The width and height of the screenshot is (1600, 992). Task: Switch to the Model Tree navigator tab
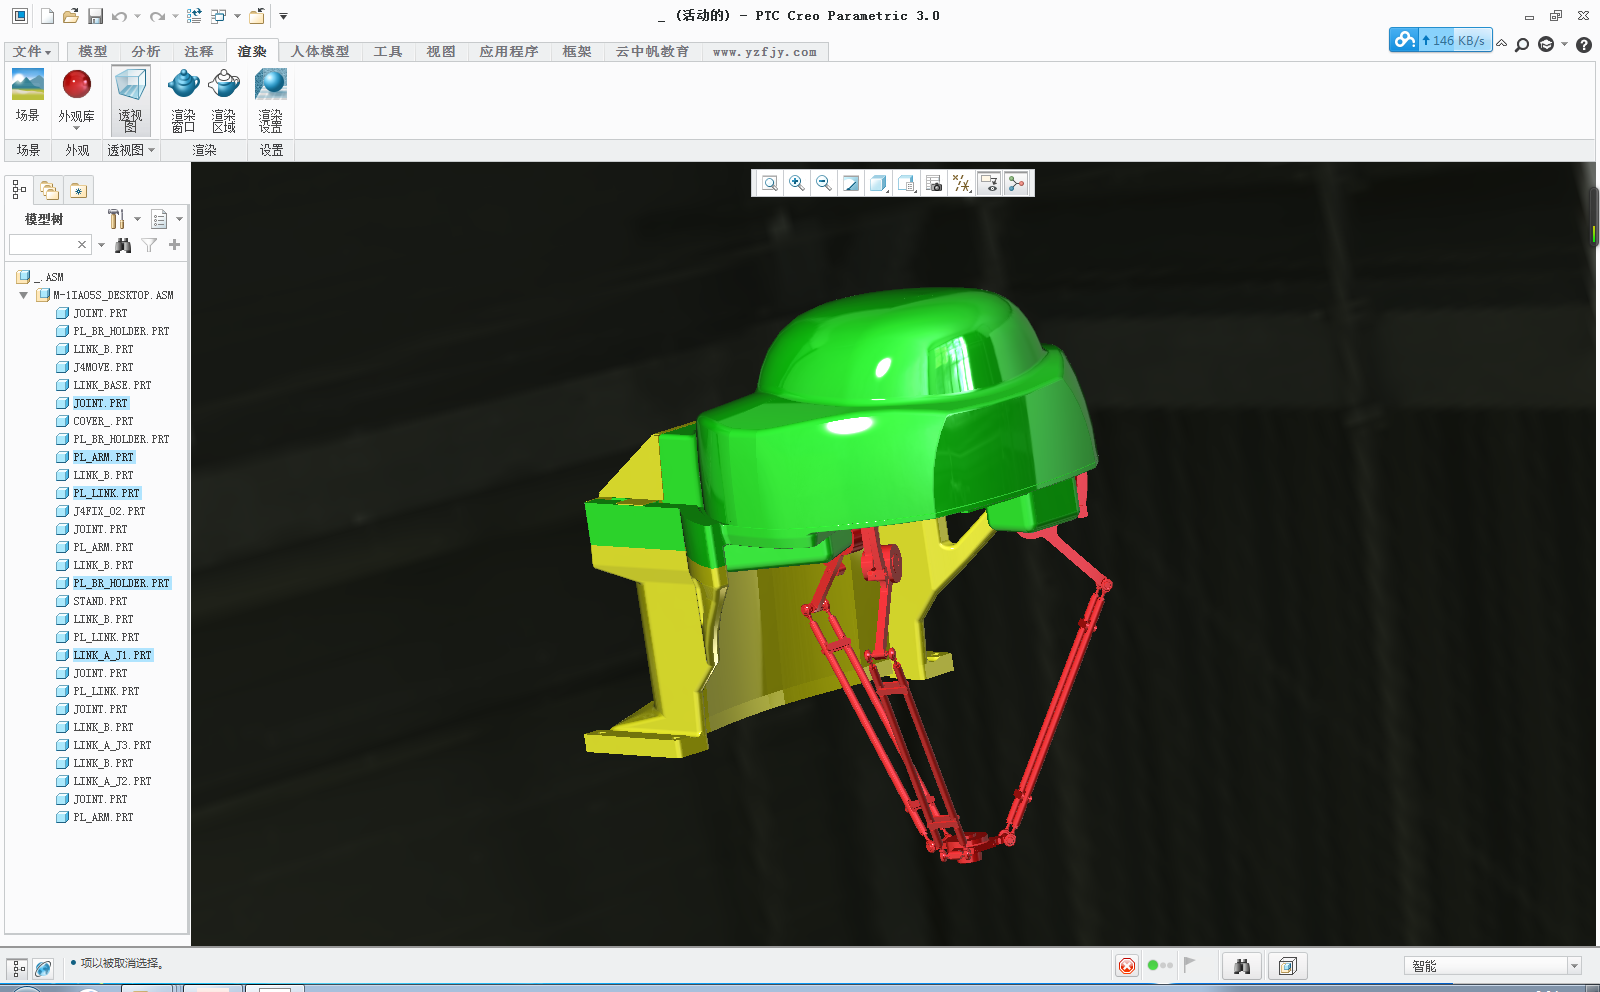20,190
